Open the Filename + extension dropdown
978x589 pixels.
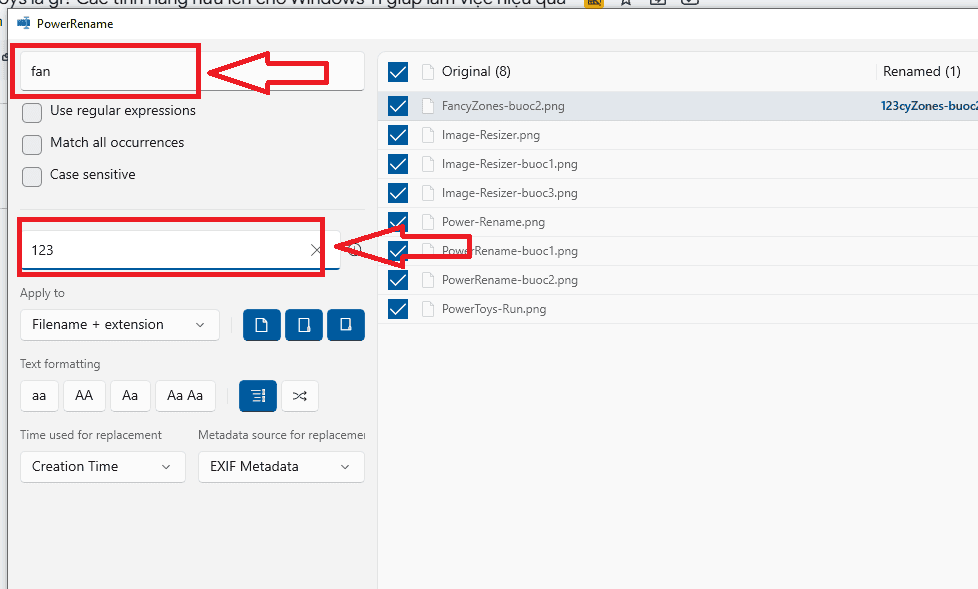[120, 324]
